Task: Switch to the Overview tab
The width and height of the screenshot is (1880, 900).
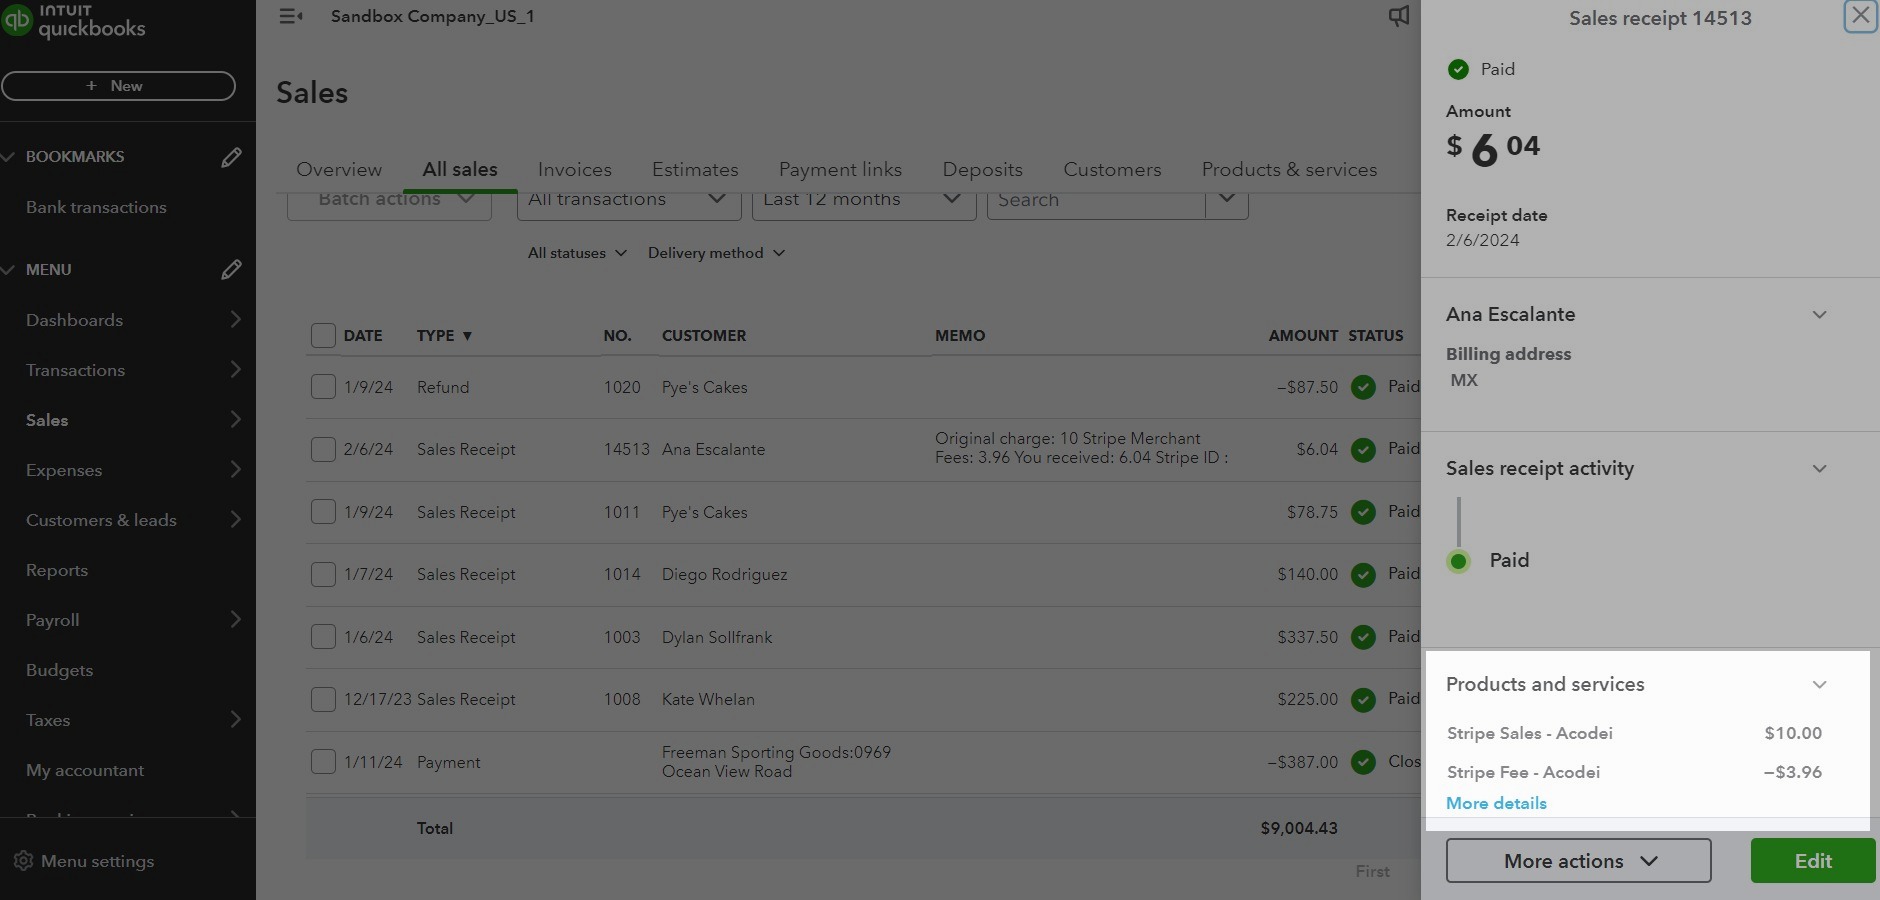Action: pos(339,170)
